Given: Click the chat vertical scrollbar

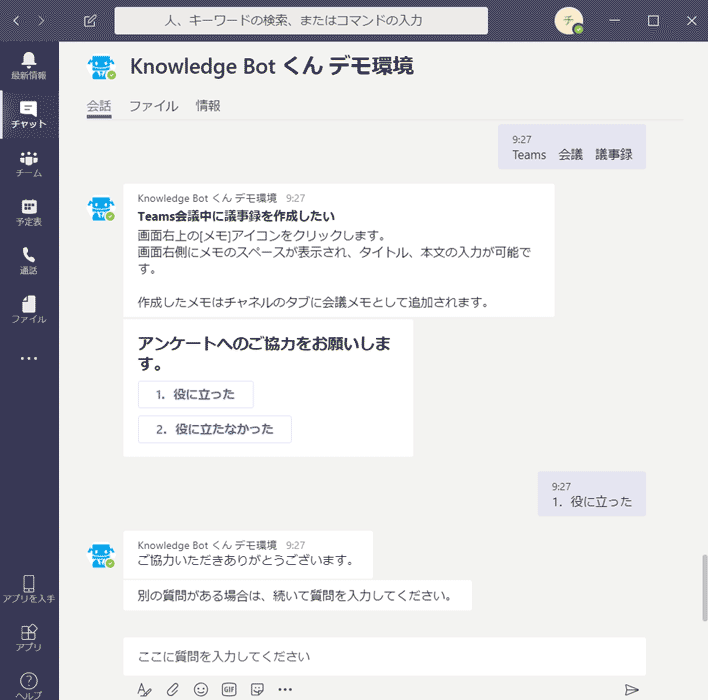Looking at the screenshot, I should point(704,588).
